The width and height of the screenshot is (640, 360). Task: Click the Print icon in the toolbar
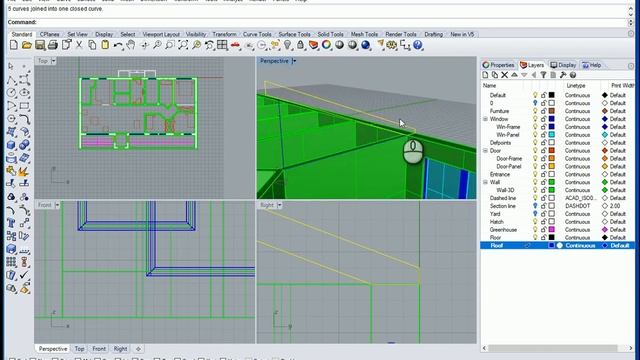(53, 45)
